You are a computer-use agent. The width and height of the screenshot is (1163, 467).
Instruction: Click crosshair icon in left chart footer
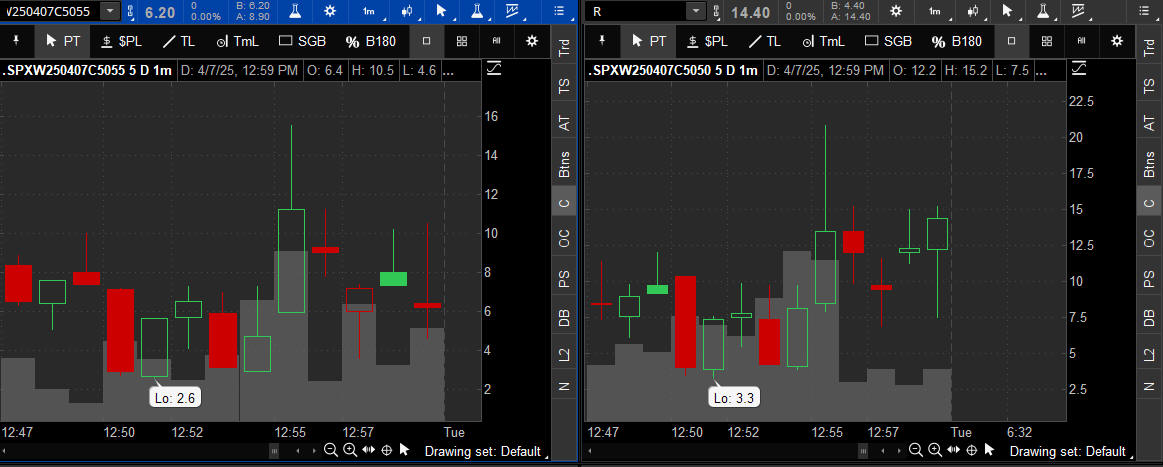[386, 450]
